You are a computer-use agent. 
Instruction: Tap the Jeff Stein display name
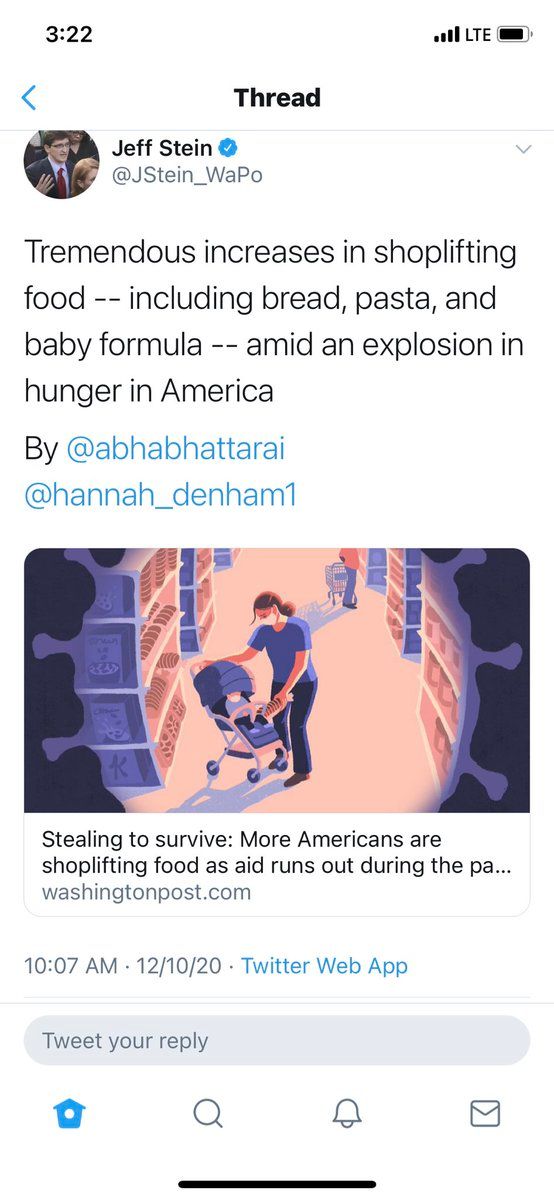pos(162,148)
